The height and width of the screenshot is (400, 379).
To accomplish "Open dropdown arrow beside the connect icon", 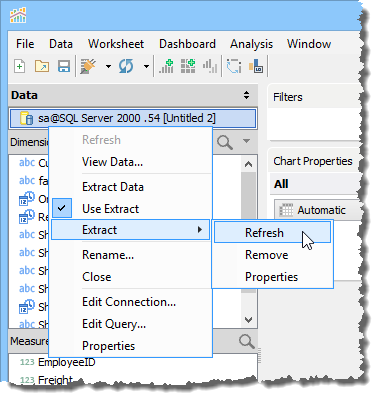I will tap(108, 67).
